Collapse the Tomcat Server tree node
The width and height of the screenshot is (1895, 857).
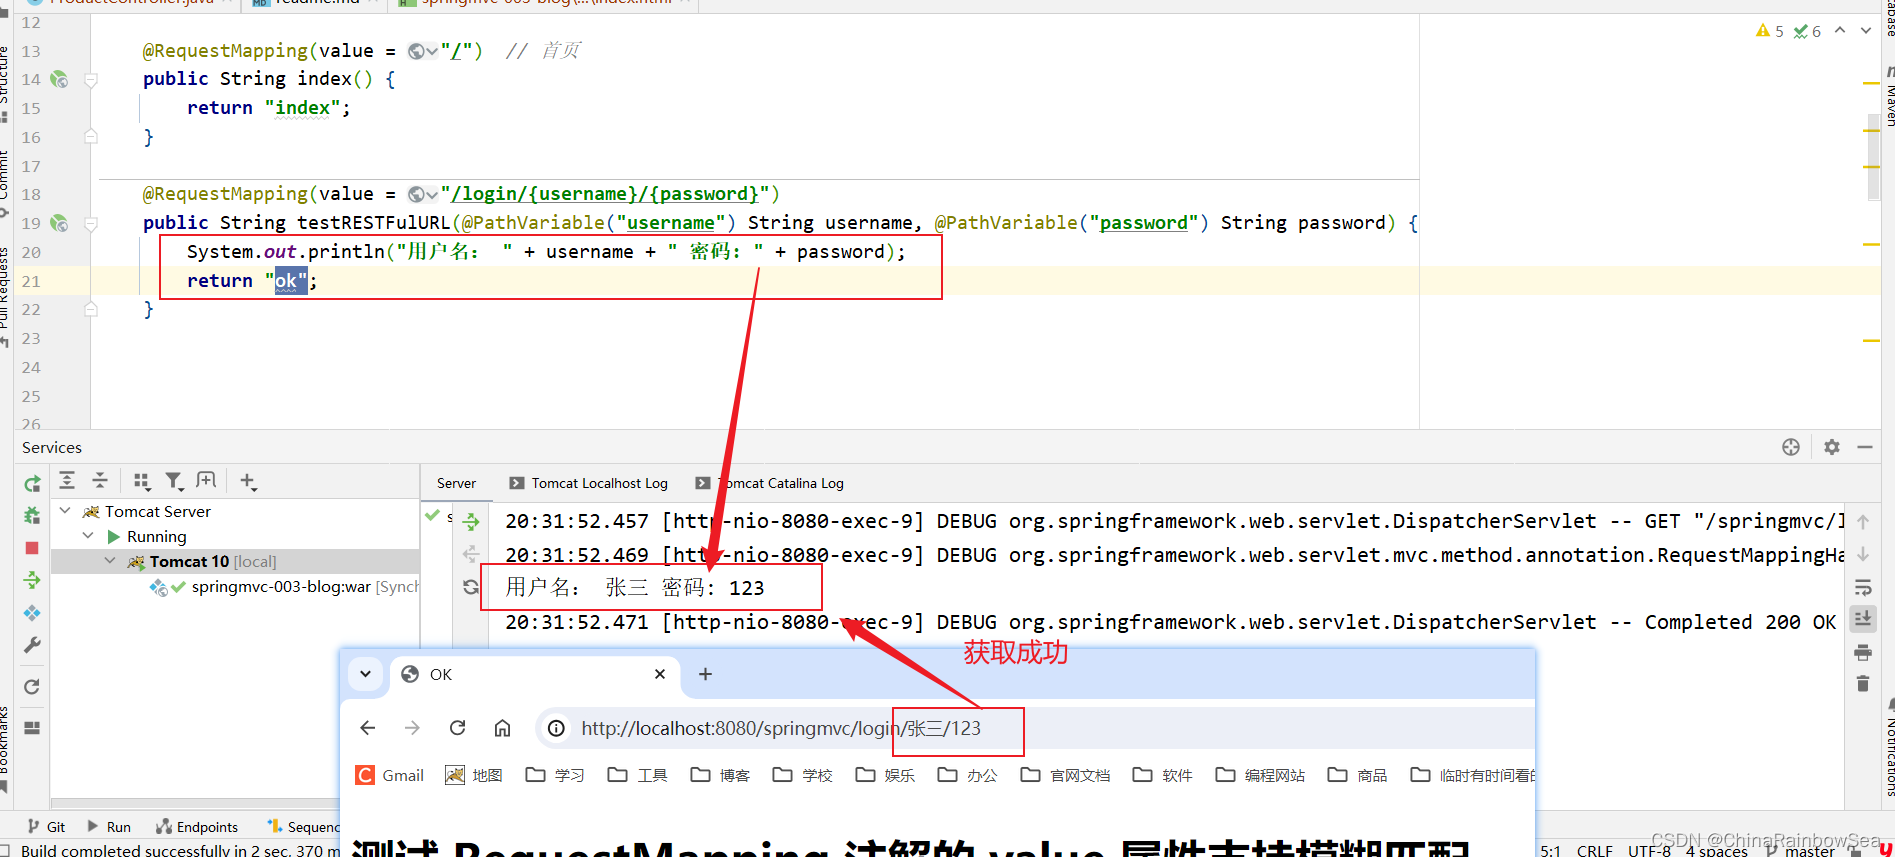65,511
